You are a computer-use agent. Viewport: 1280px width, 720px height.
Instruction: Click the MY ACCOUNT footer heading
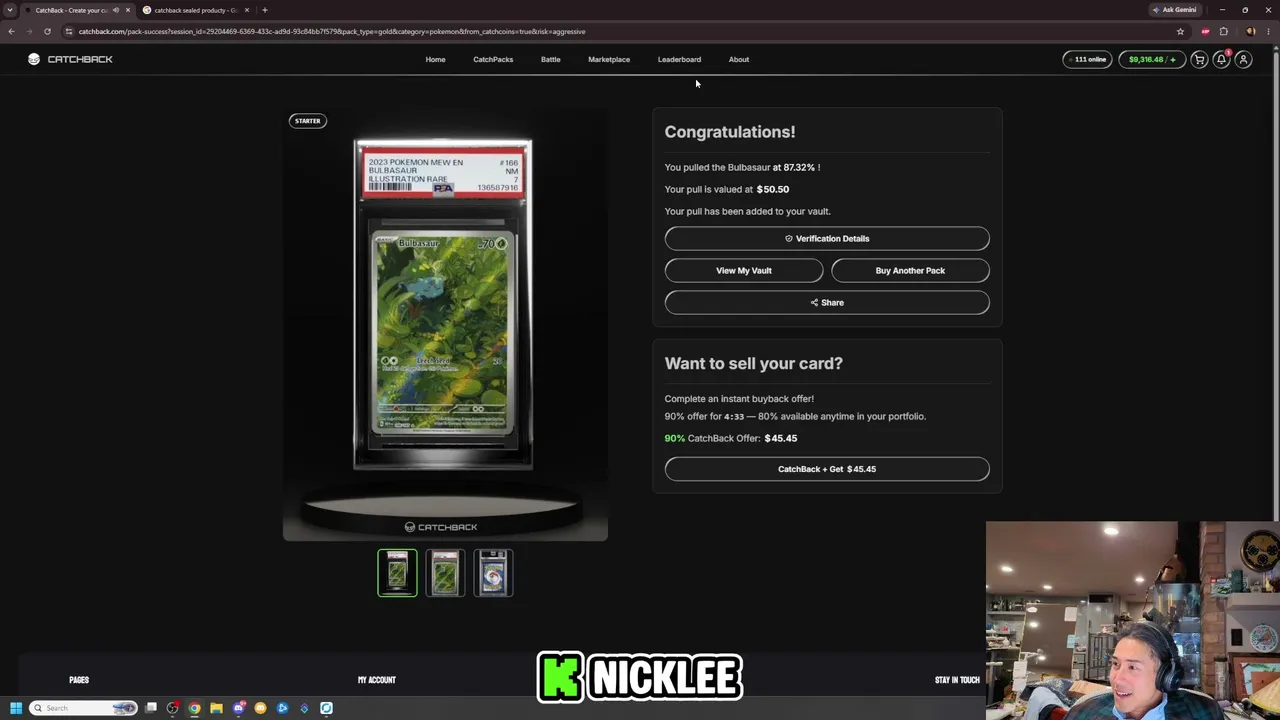click(377, 680)
